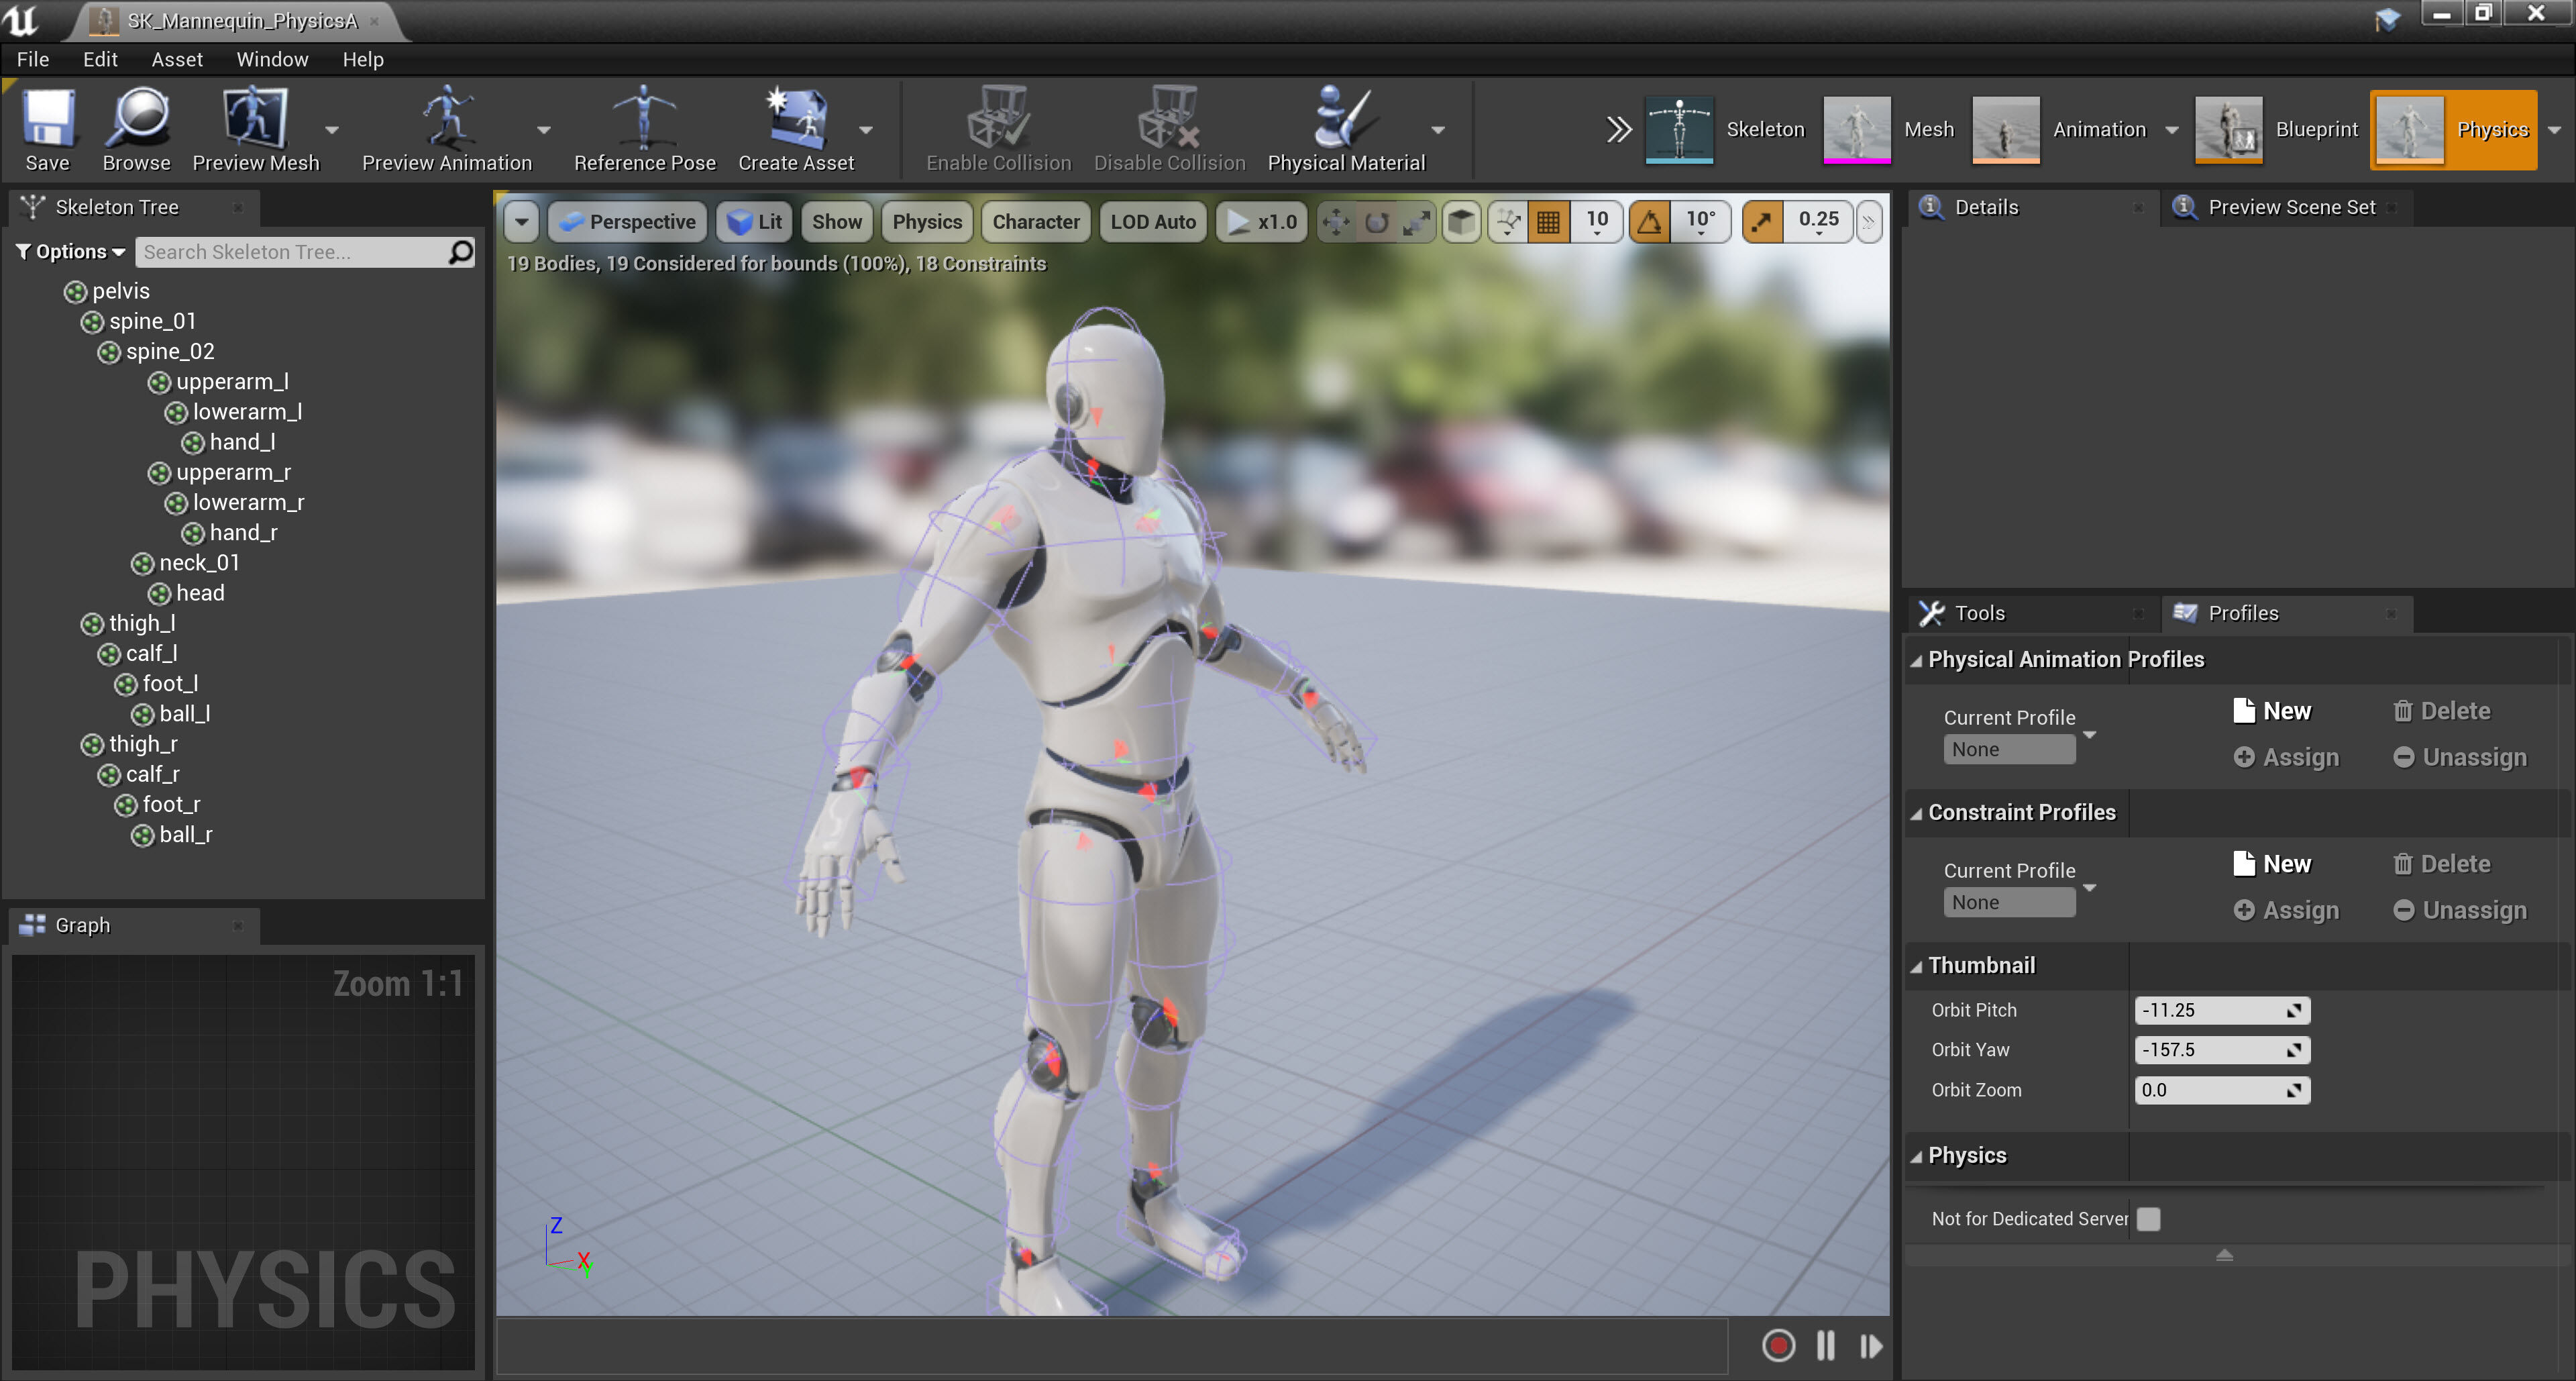Image resolution: width=2576 pixels, height=1381 pixels.
Task: Open the Perspective viewport view button
Action: 628,222
